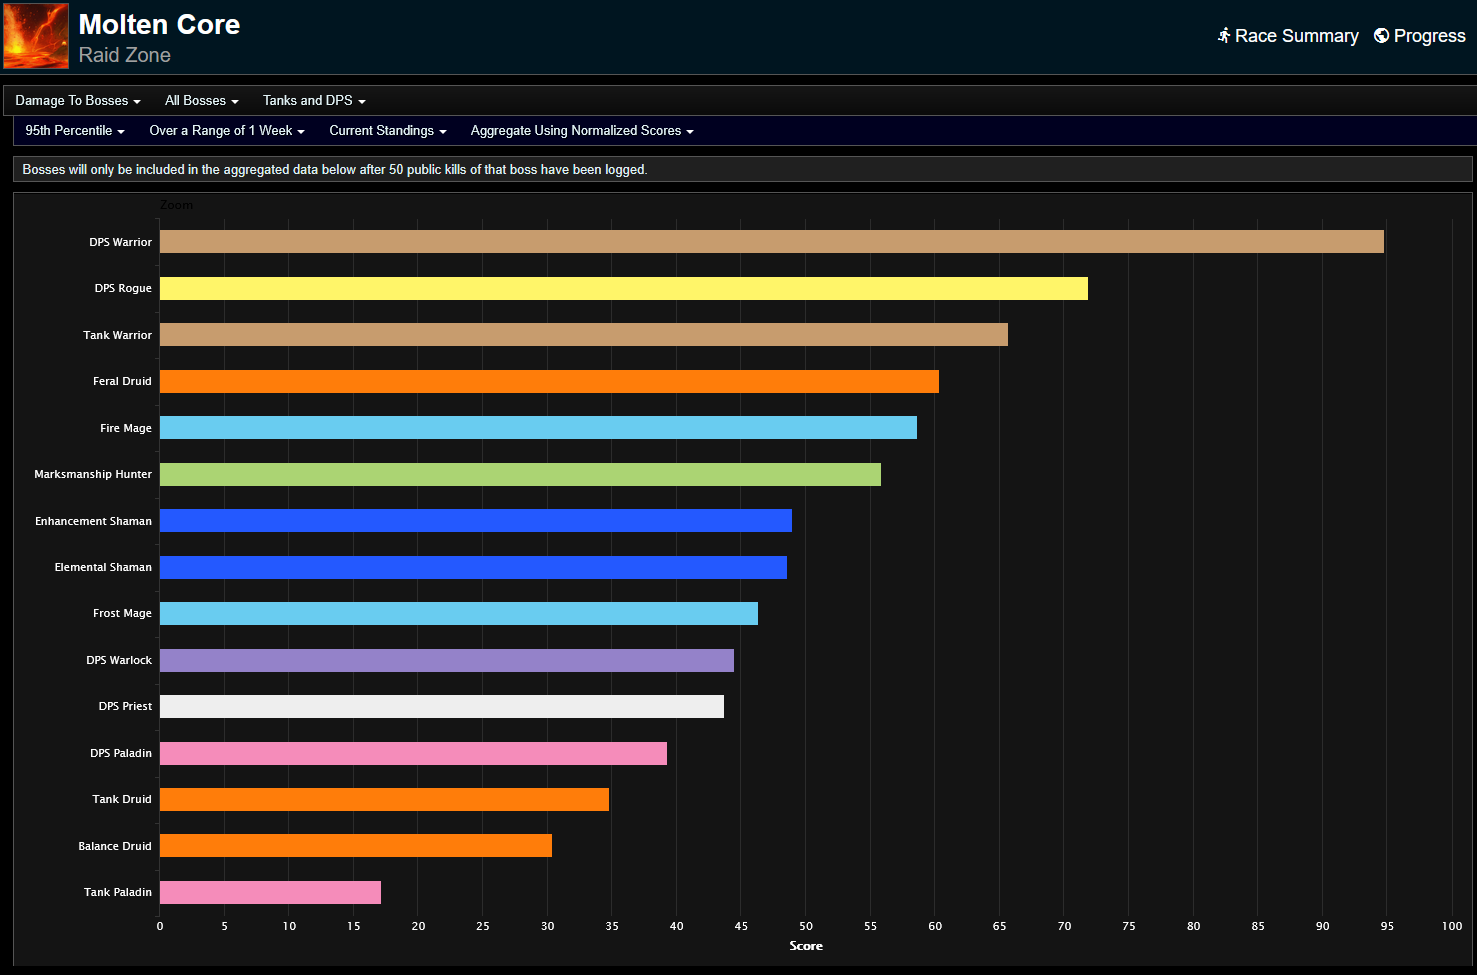Viewport: 1477px width, 975px height.
Task: Click the Molten Core title text
Action: (159, 24)
